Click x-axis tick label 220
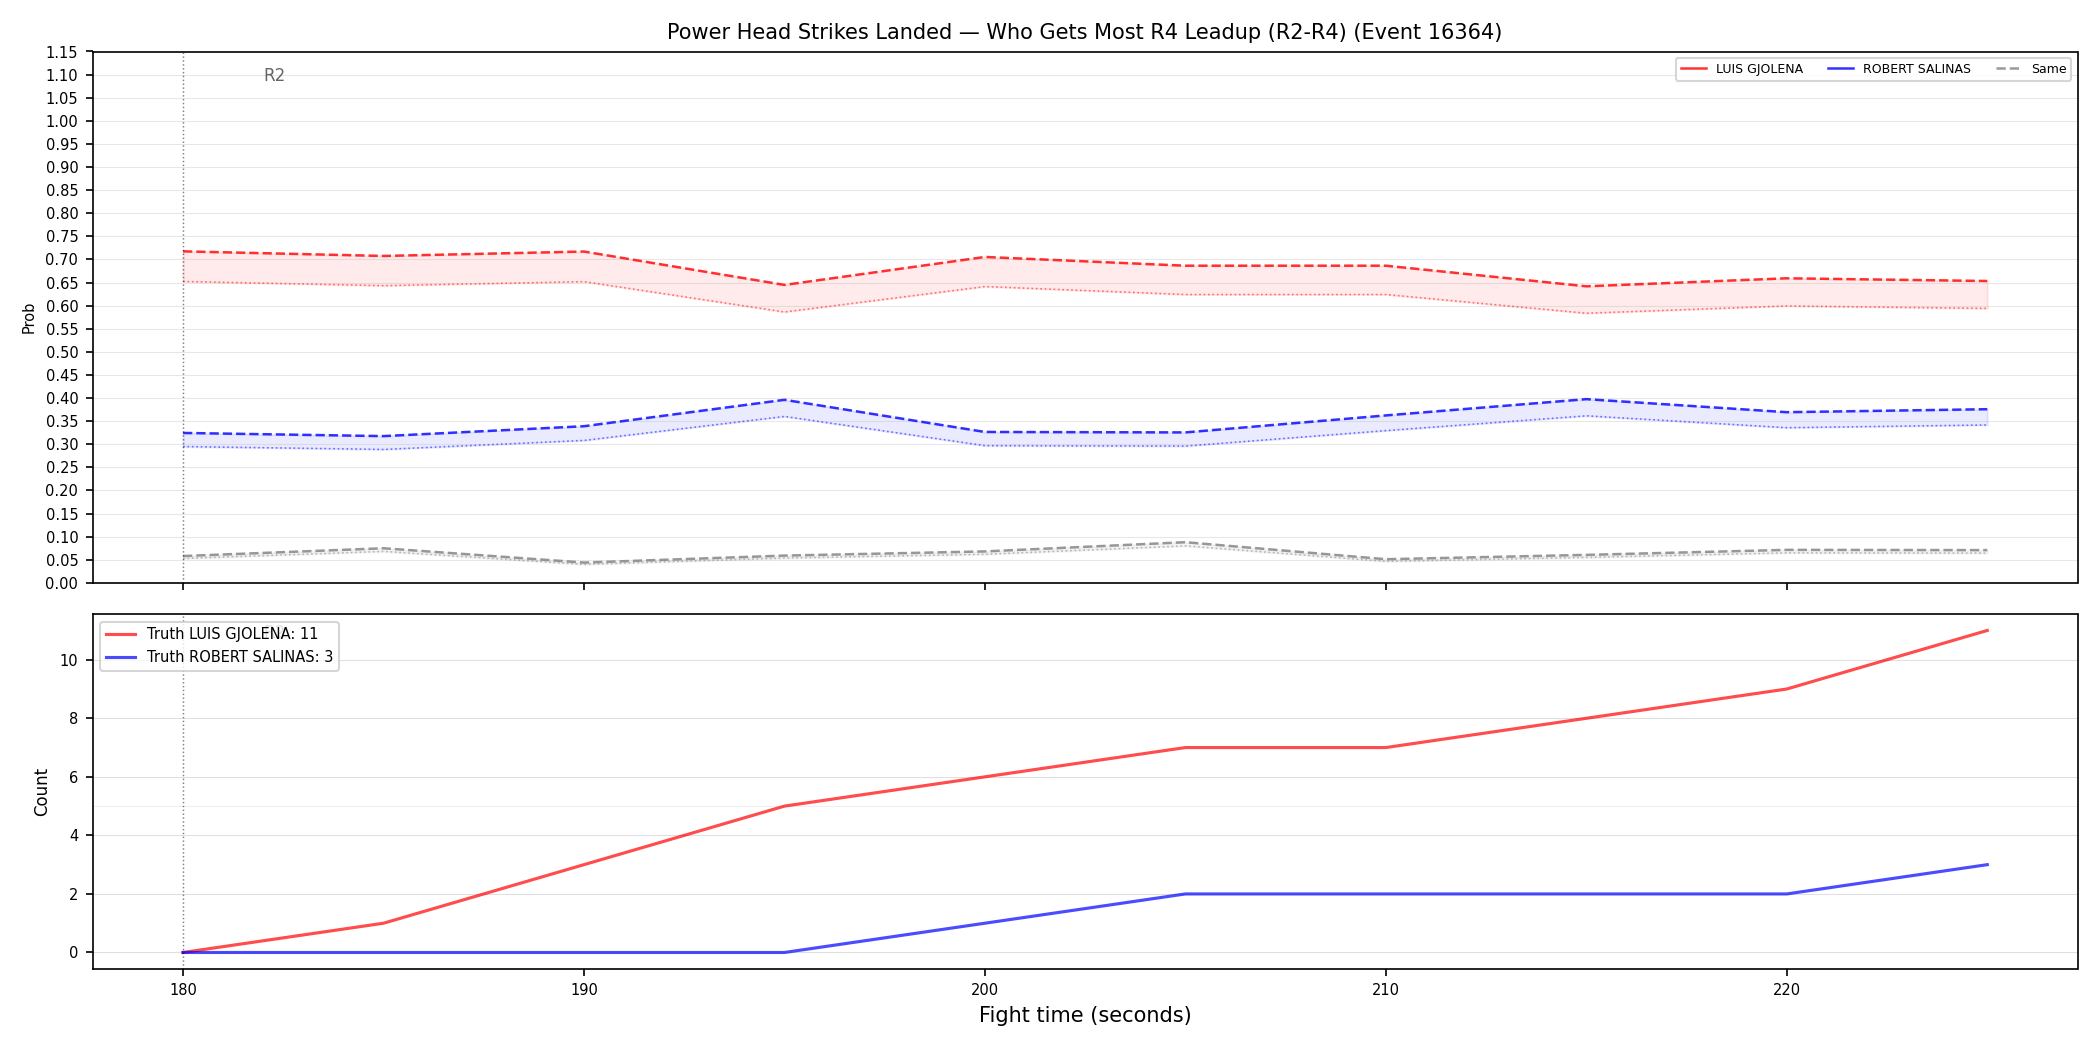2100x1050 pixels. [x=1786, y=990]
